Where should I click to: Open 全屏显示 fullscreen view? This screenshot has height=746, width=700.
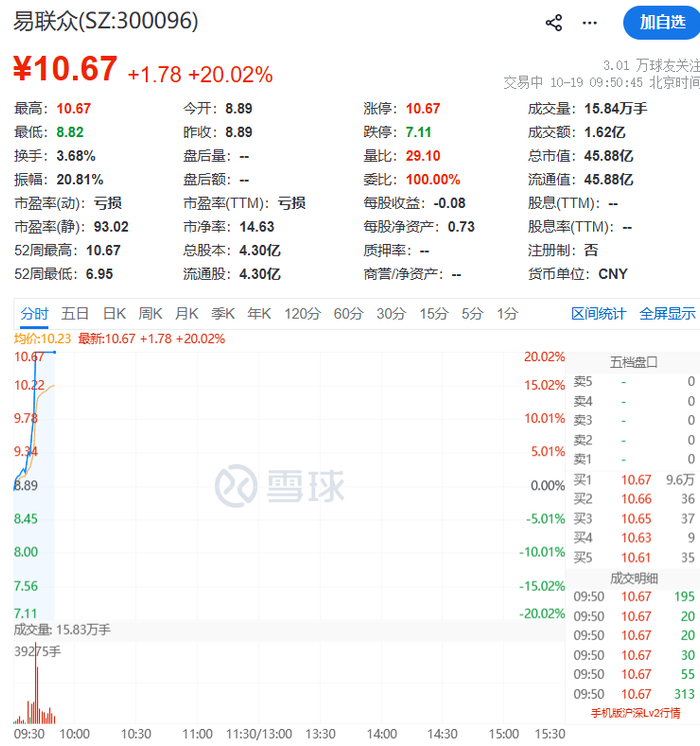tap(667, 314)
